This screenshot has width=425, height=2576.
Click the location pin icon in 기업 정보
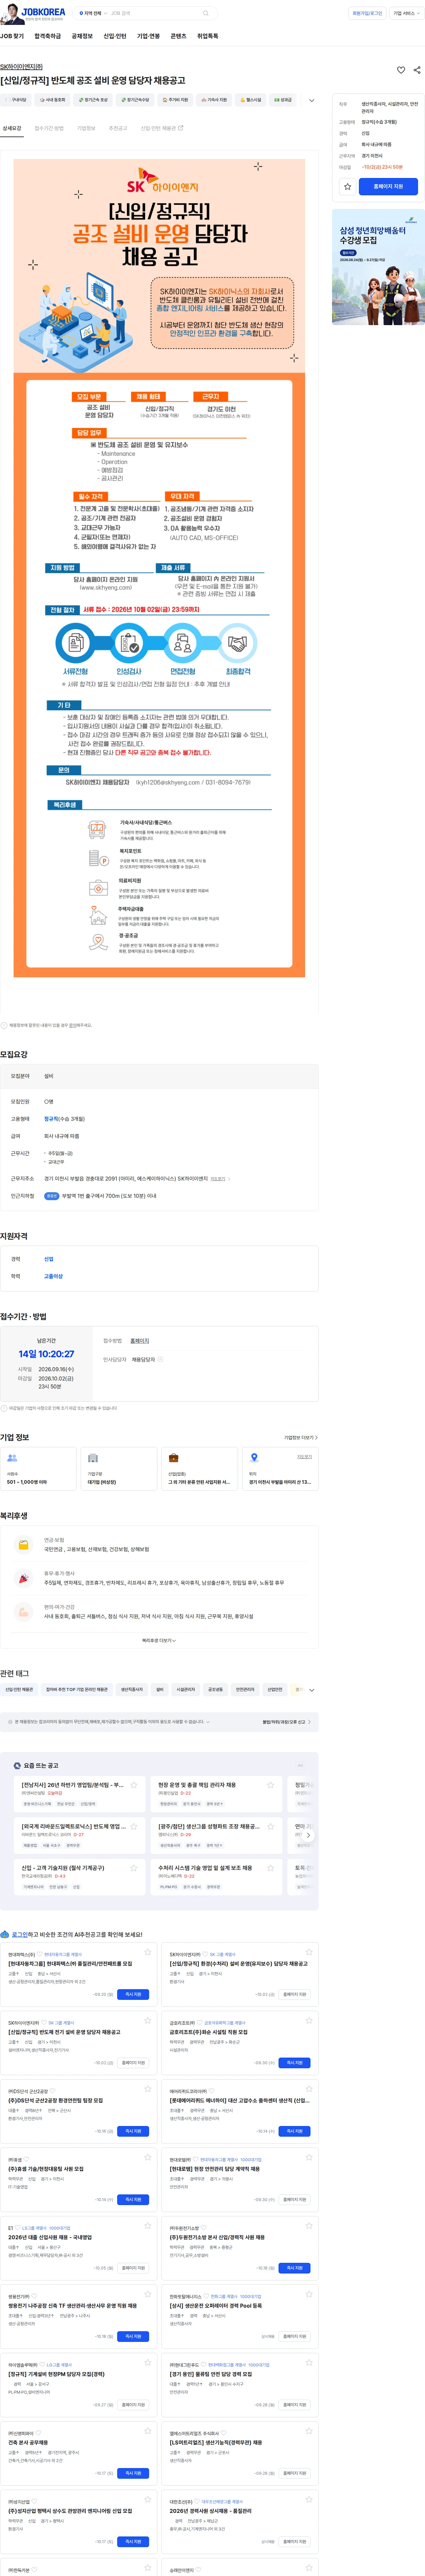point(254,1458)
